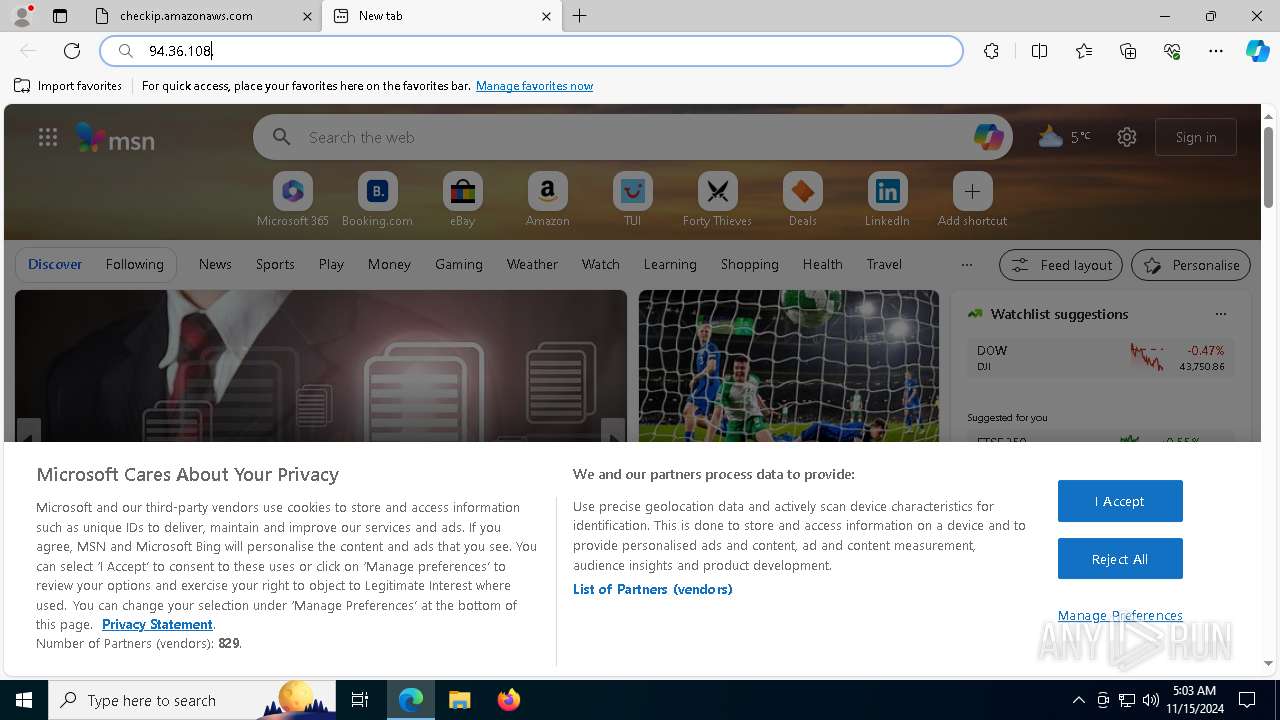Click Import favorites

click(68, 86)
